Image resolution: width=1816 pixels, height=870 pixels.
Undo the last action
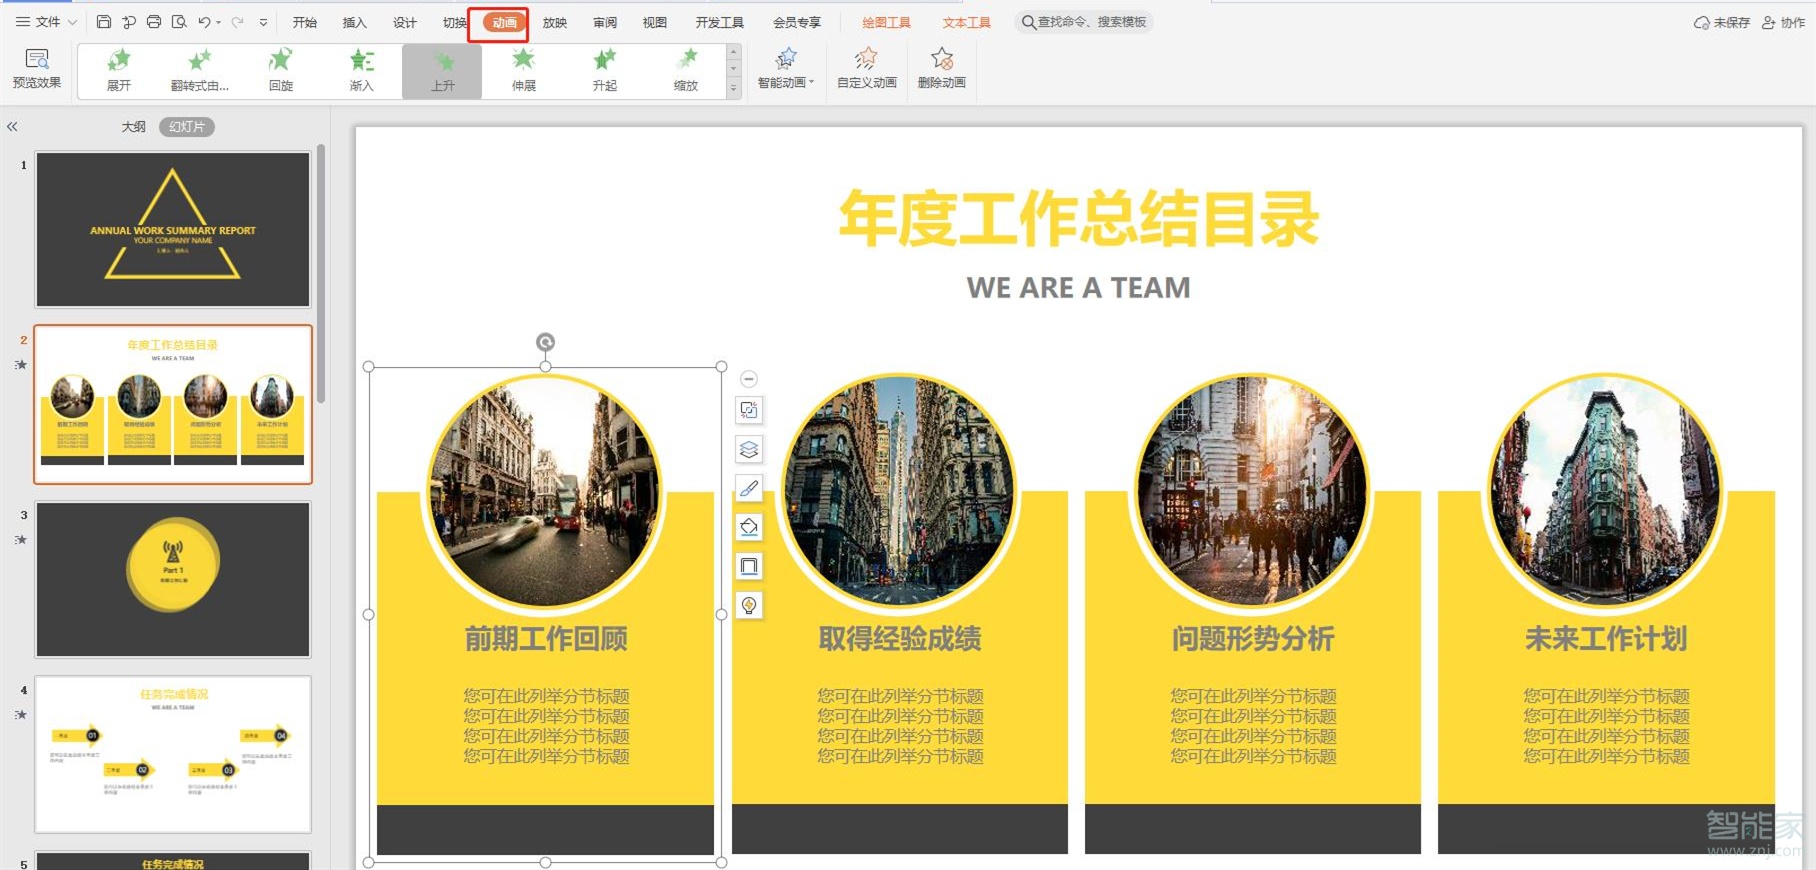(x=204, y=22)
